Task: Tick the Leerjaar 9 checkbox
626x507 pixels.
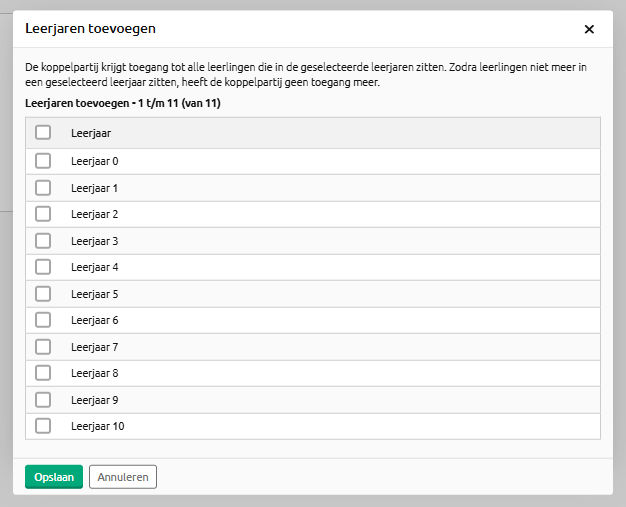Action: [x=43, y=399]
